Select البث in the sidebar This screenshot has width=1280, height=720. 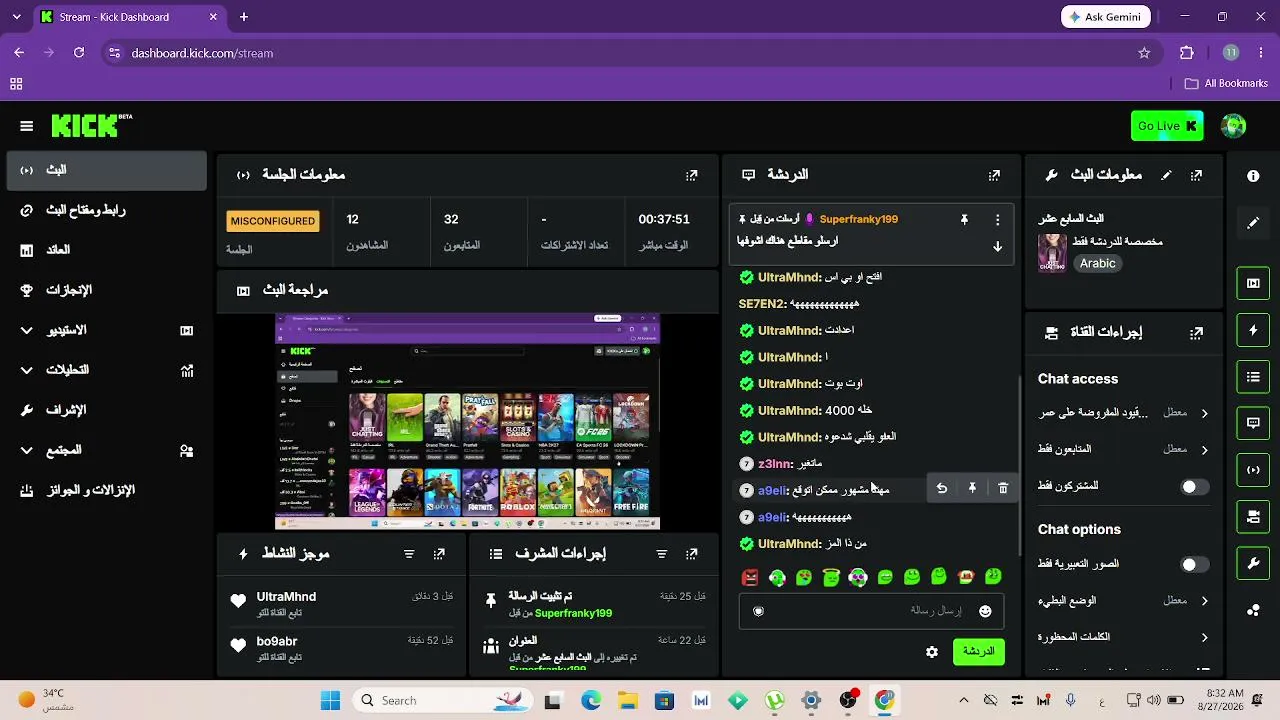tap(106, 170)
